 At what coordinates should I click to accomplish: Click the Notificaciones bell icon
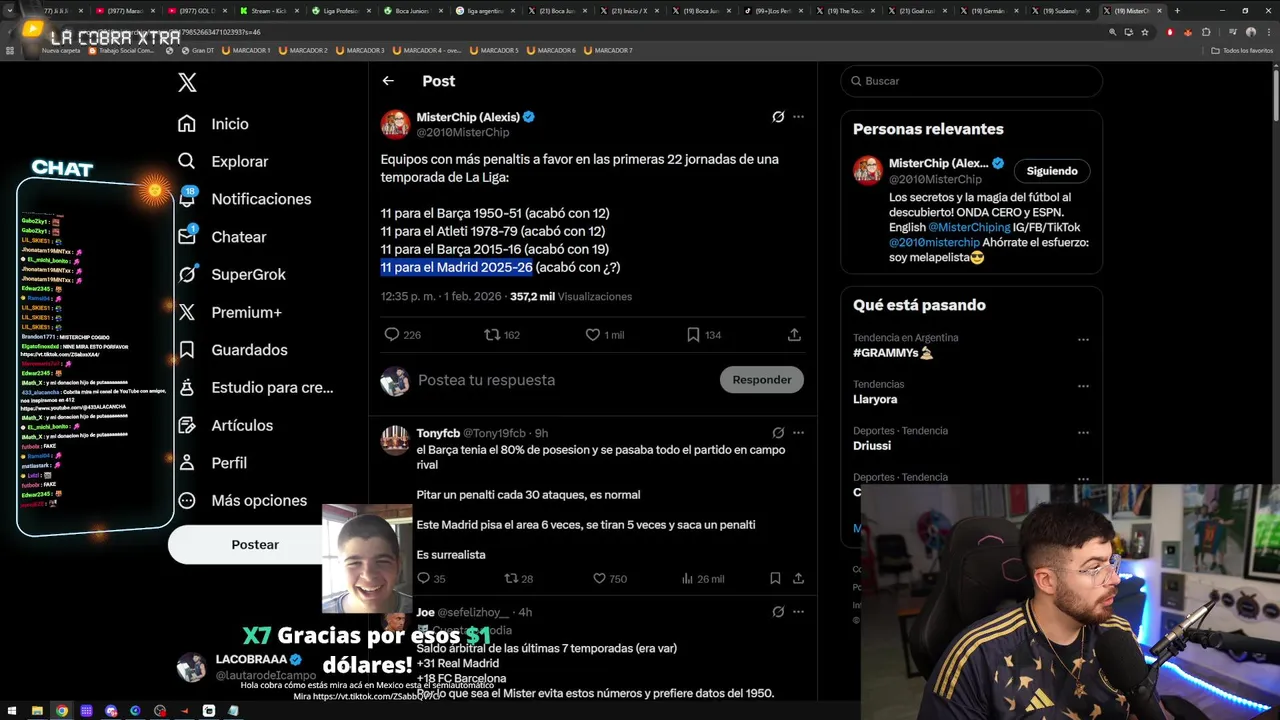[187, 199]
